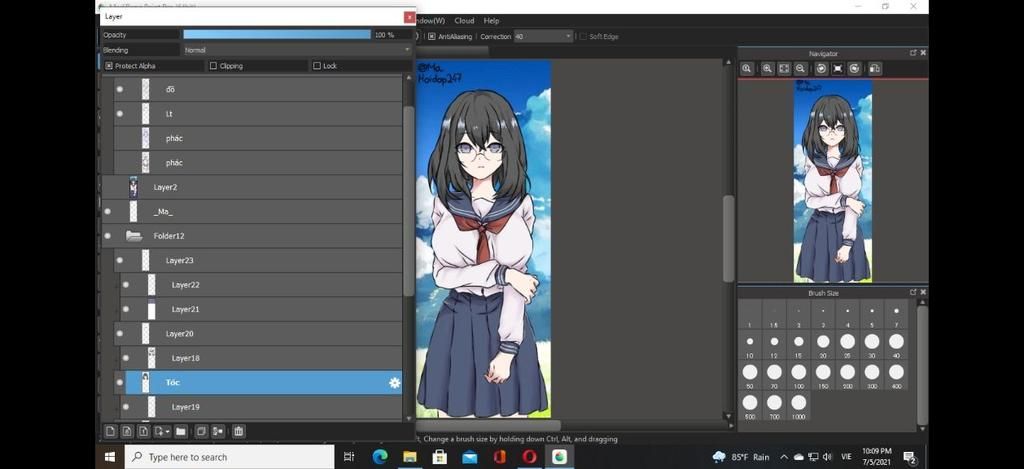Undock the Navigator panel
The image size is (1024, 469).
(x=913, y=54)
